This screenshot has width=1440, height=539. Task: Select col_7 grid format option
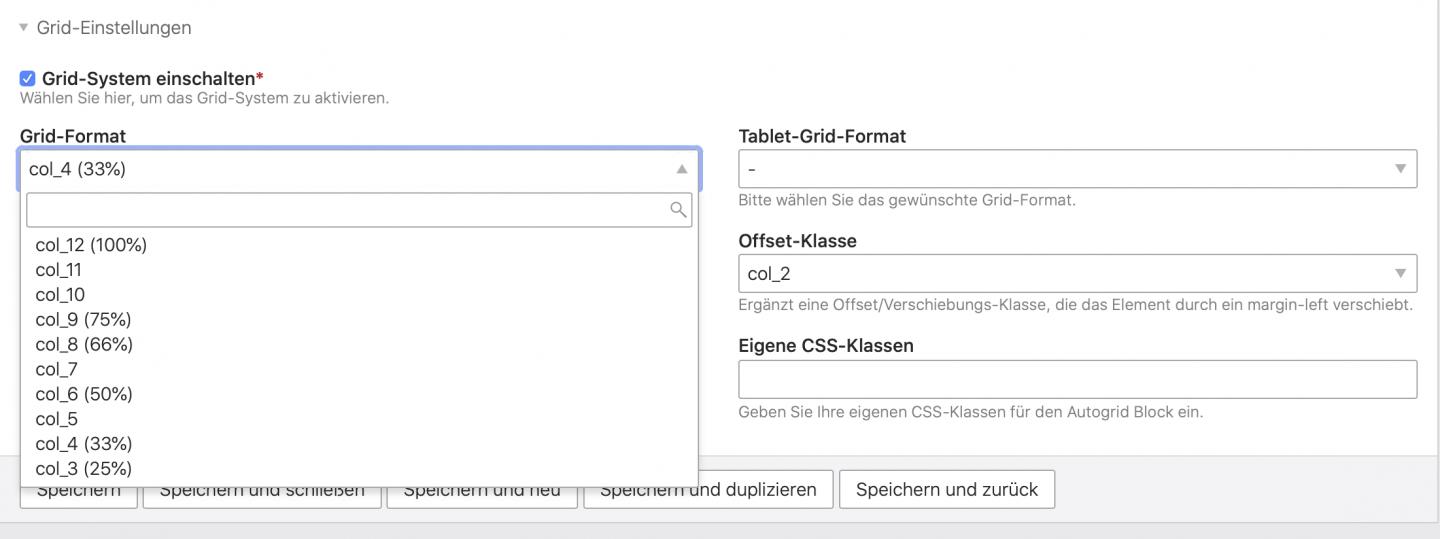56,370
